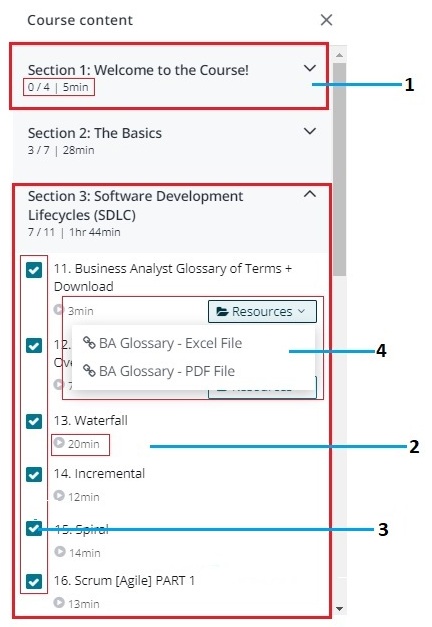
Task: Click link icon of BA Glossary Excel File
Action: click(x=89, y=343)
